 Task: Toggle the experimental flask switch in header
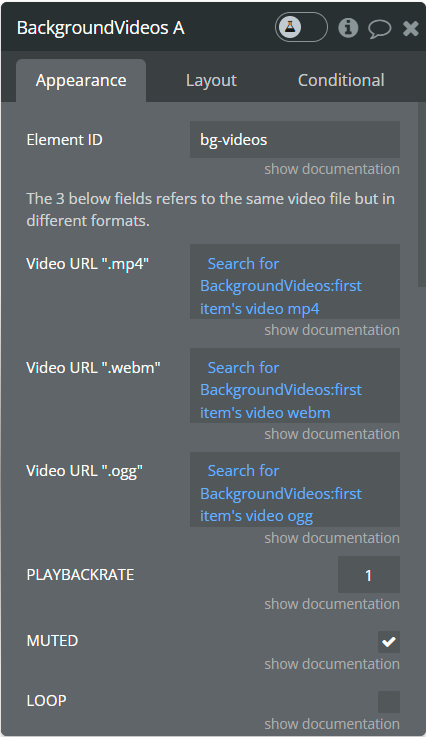pos(301,28)
